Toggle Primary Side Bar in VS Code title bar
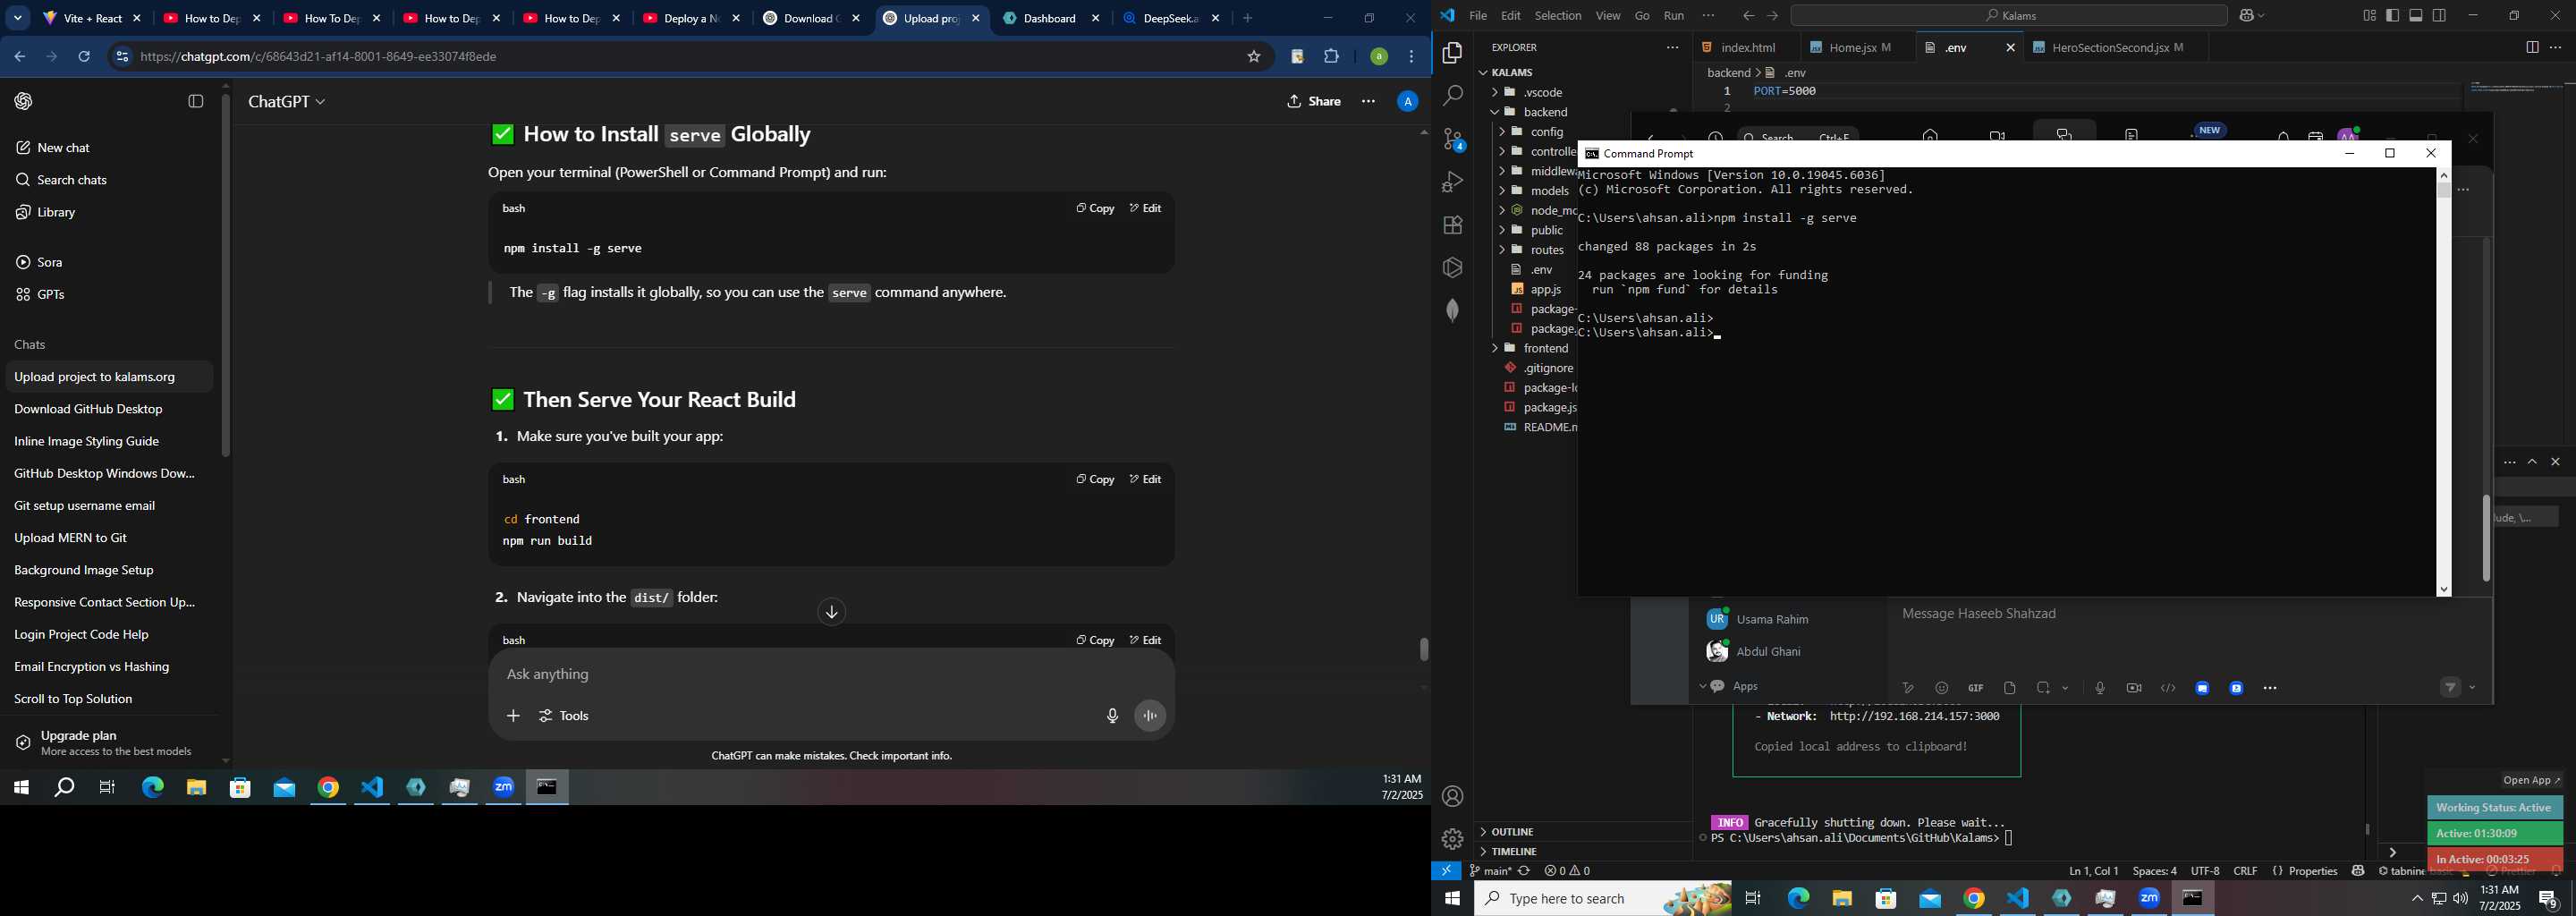This screenshot has width=2576, height=916. tap(2392, 16)
